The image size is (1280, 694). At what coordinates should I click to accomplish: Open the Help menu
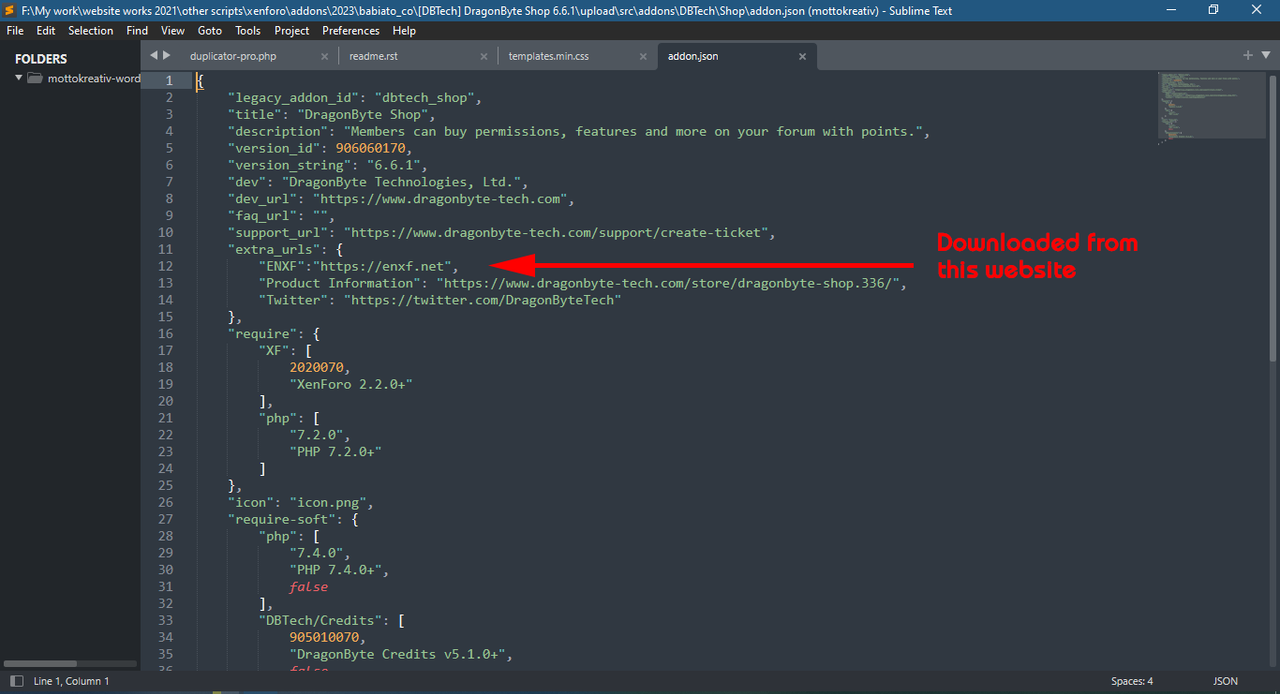click(404, 31)
